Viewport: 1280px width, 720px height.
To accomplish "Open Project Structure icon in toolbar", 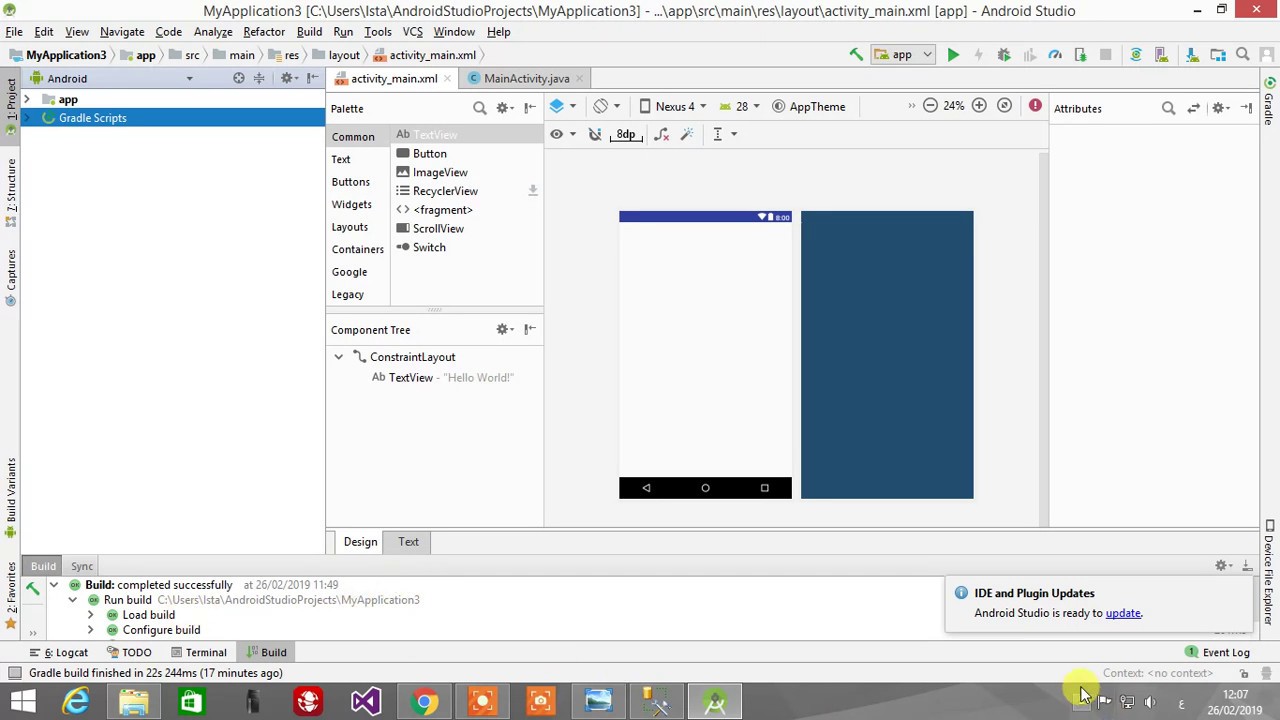I will (1217, 55).
